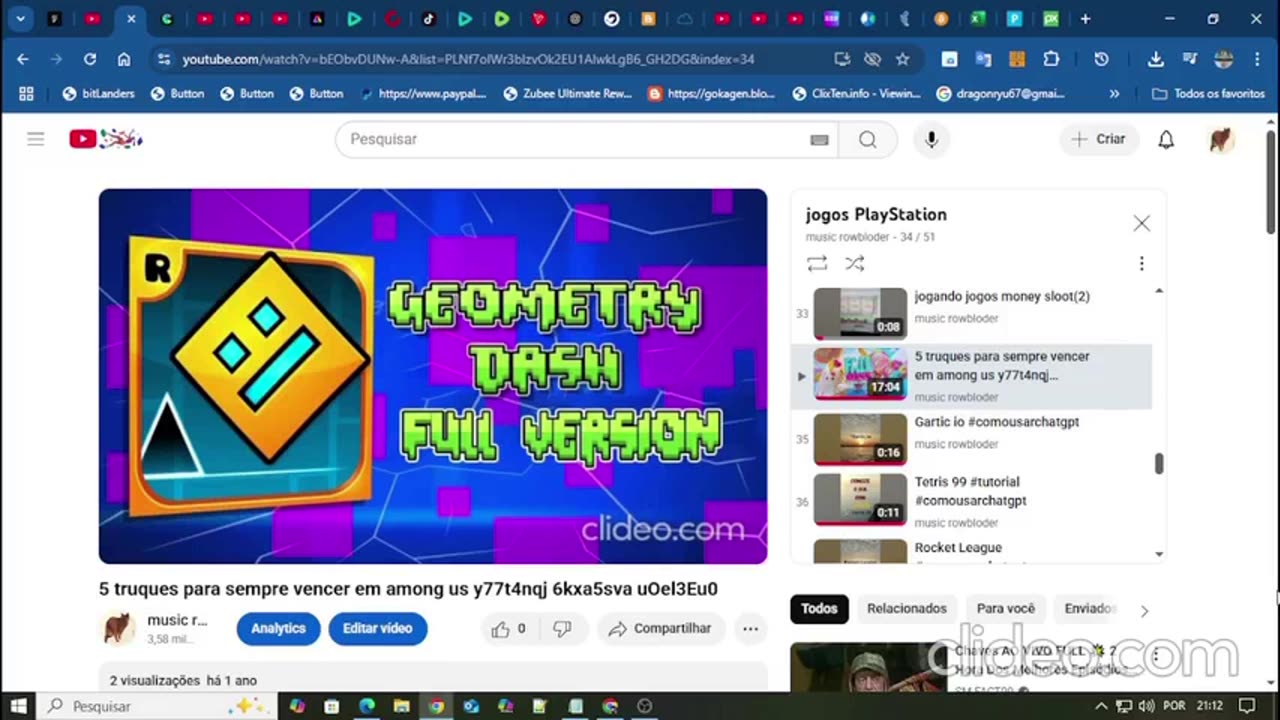This screenshot has height=720, width=1280.
Task: Open the on-screen keyboard in the search box
Action: 819,140
